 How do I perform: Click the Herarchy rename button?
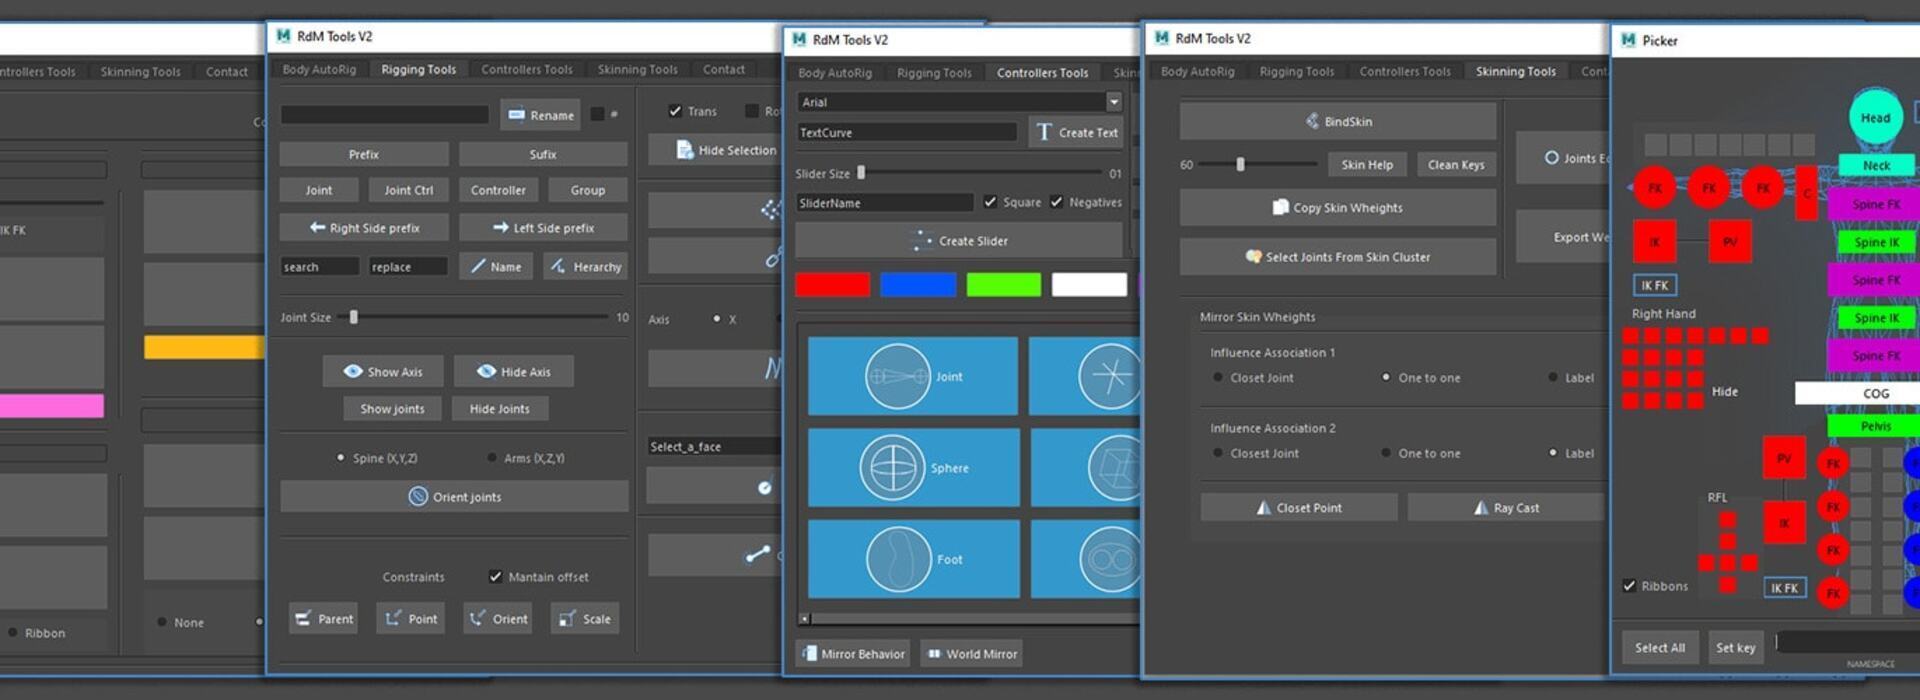coord(585,267)
